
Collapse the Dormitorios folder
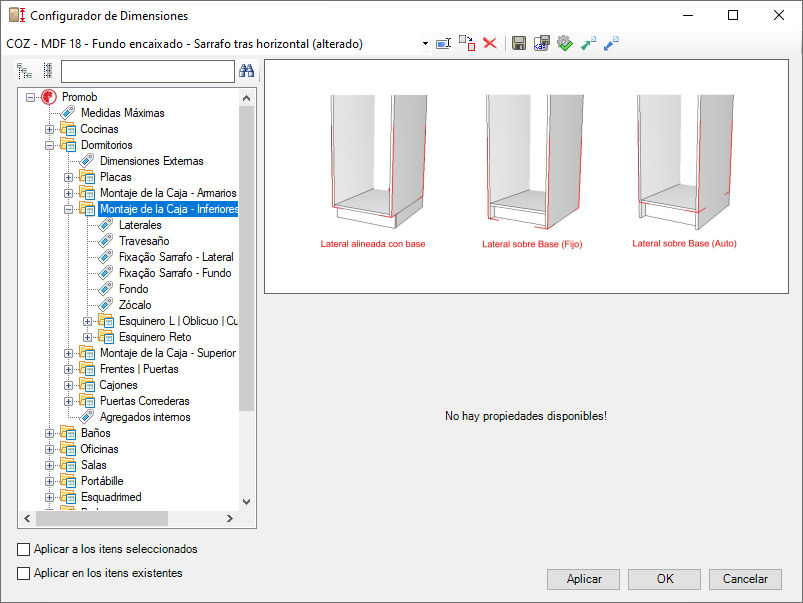tap(50, 145)
